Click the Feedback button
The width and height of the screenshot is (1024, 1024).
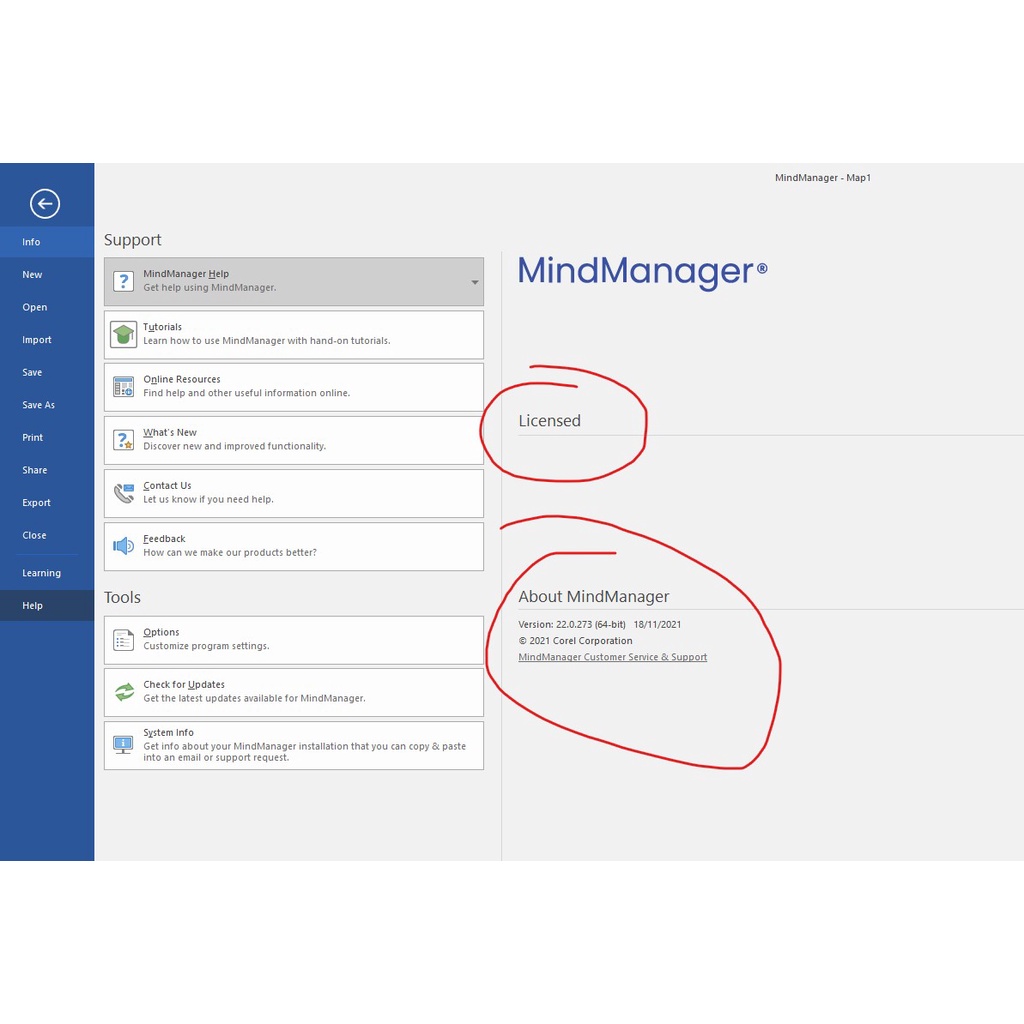[x=294, y=547]
